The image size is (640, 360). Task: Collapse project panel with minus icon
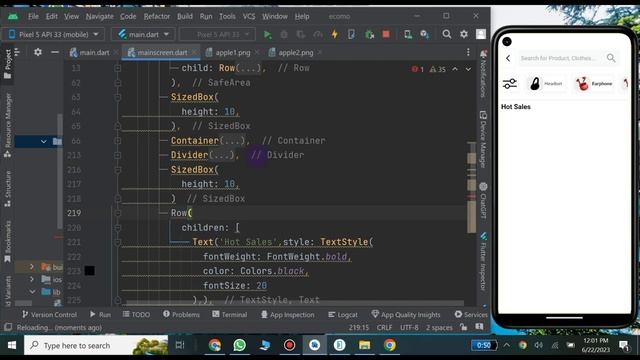55,52
